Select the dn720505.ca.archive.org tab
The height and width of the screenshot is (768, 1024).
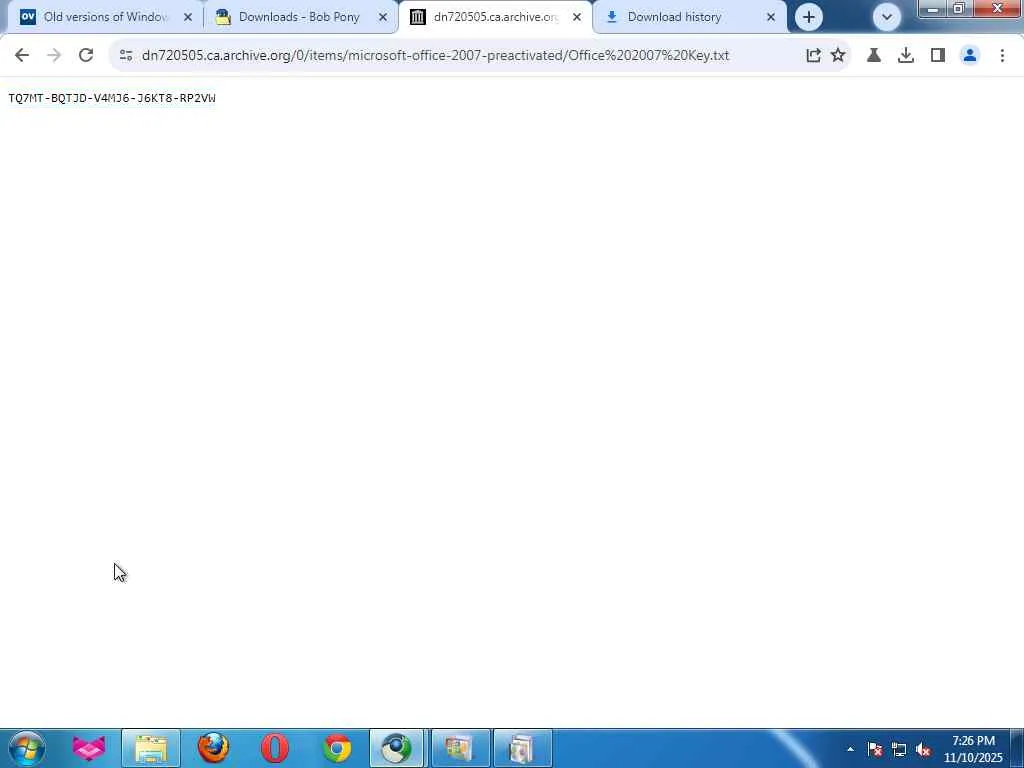[x=495, y=17]
